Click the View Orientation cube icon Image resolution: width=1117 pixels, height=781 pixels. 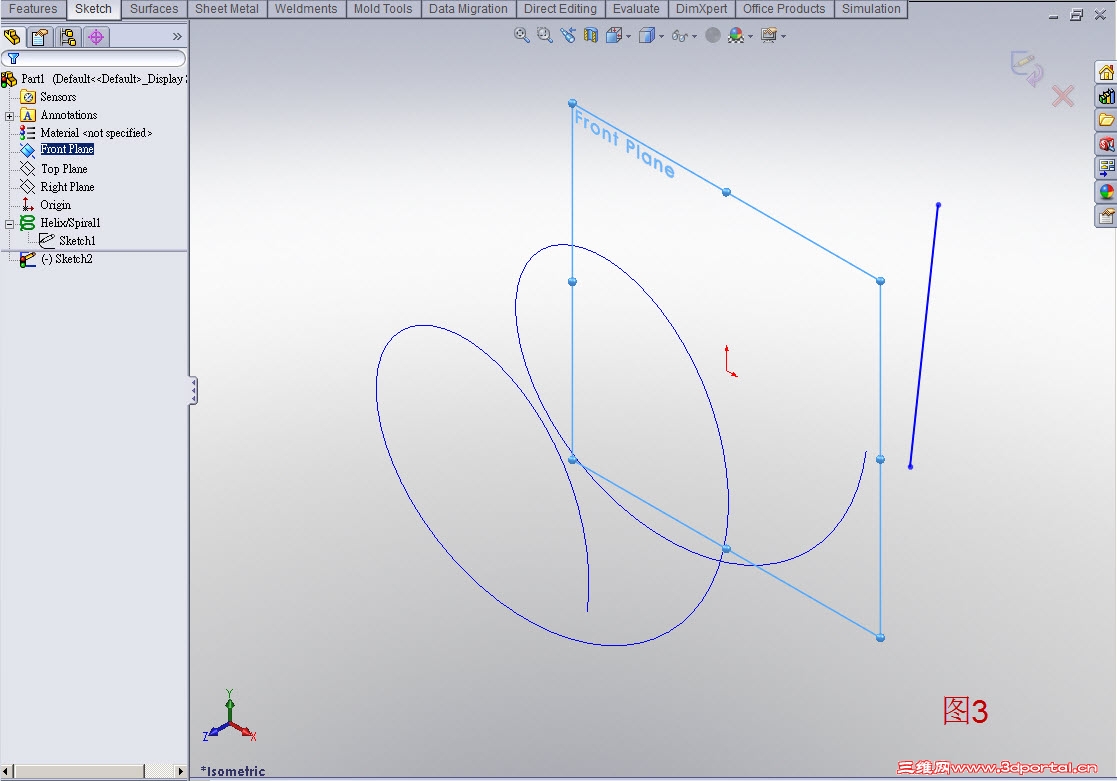click(x=614, y=35)
